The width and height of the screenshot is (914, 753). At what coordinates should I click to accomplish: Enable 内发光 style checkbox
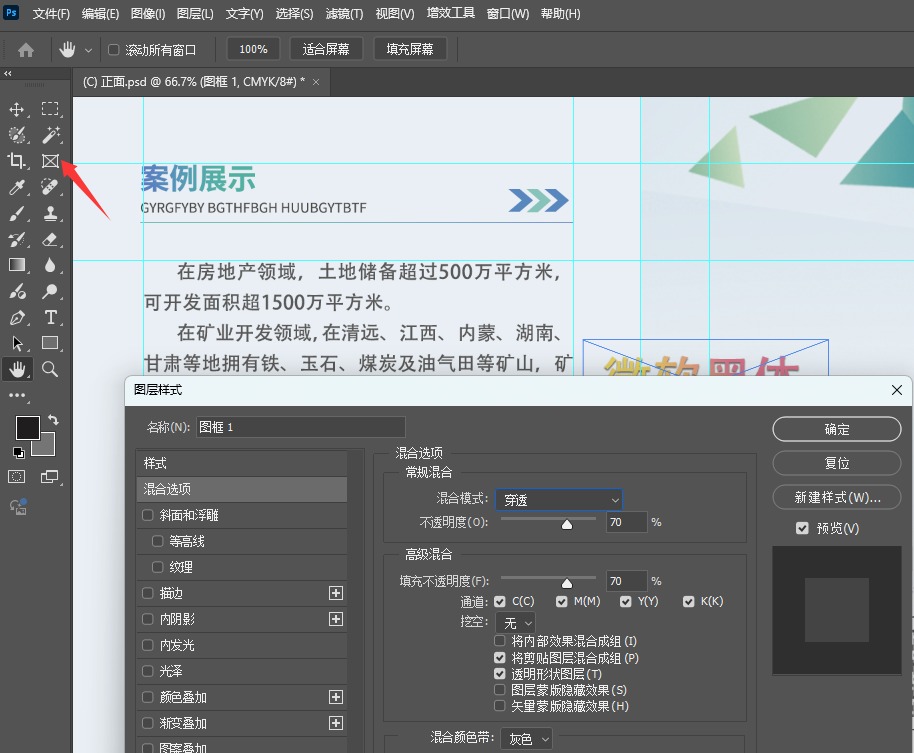click(148, 645)
